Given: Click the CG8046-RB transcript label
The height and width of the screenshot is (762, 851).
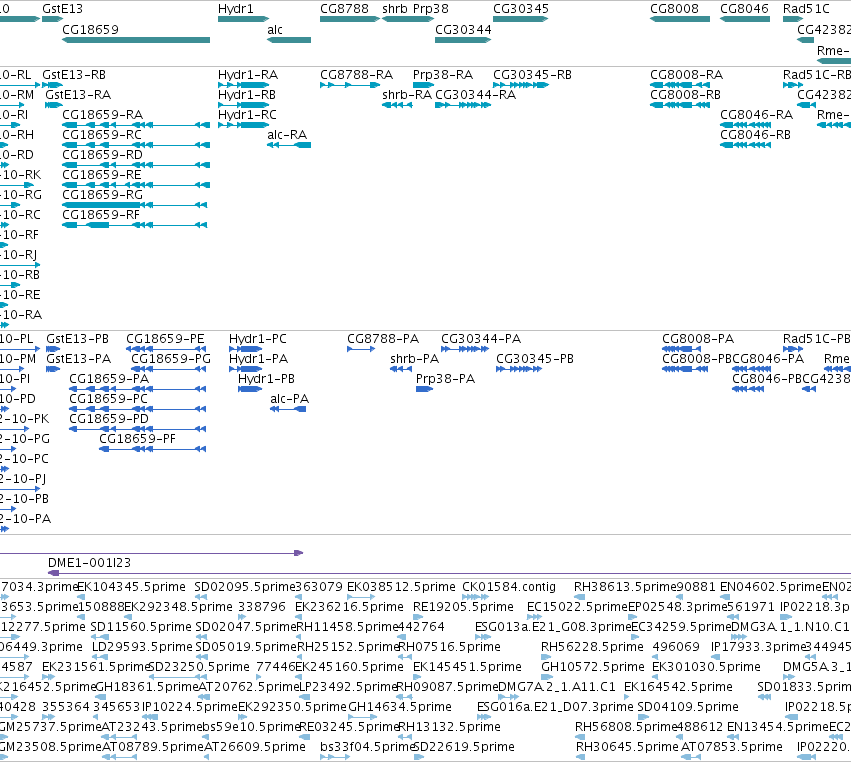Looking at the screenshot, I should (x=755, y=135).
